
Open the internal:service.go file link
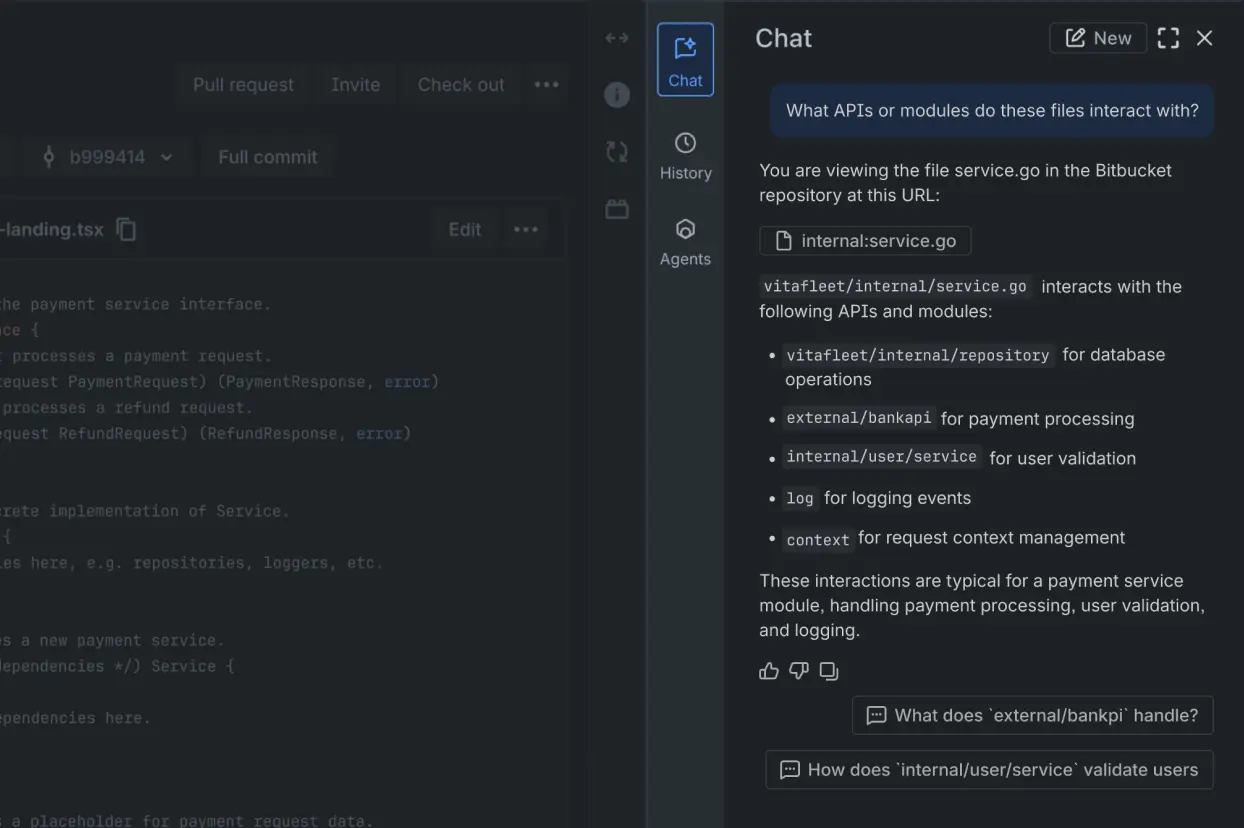[x=865, y=241]
